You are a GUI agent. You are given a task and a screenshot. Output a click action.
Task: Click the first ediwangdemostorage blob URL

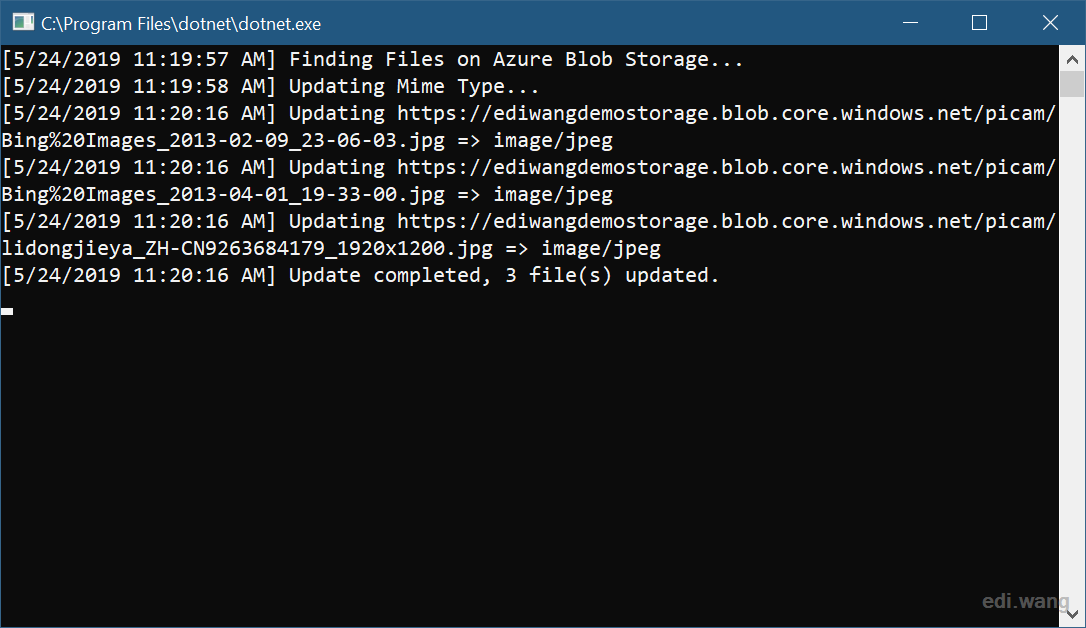[x=727, y=114]
